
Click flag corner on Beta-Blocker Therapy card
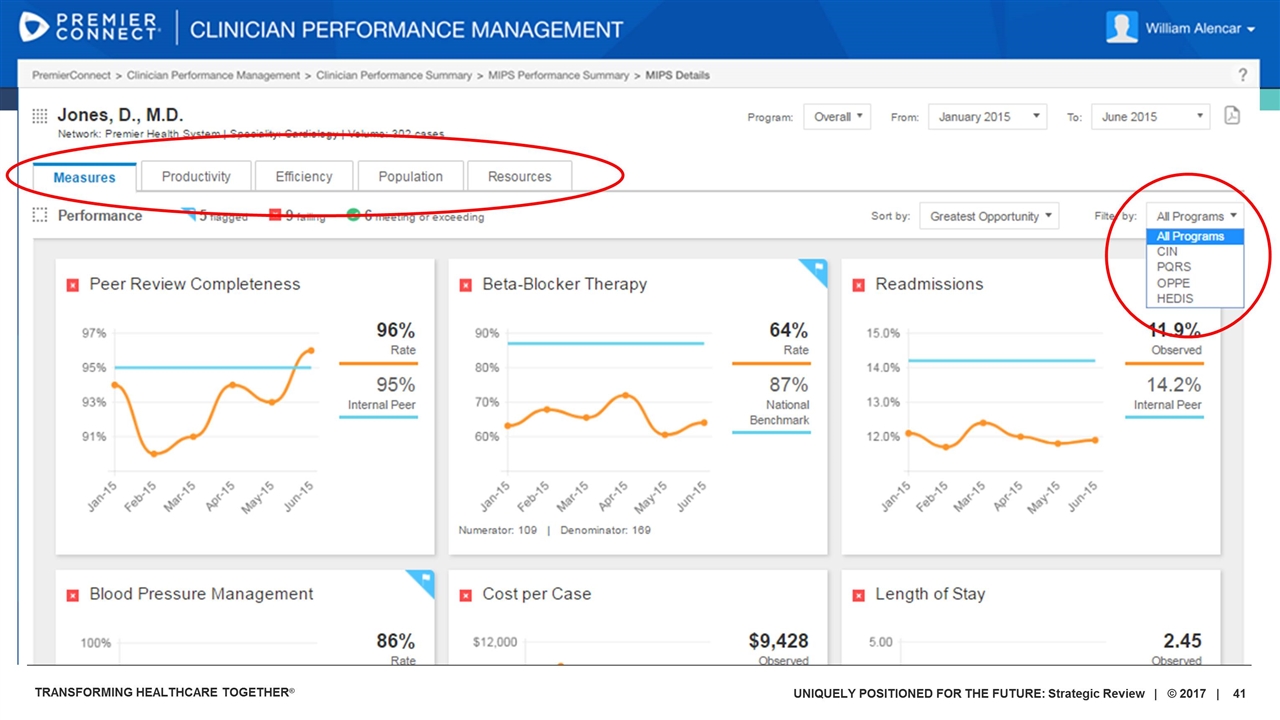[817, 270]
